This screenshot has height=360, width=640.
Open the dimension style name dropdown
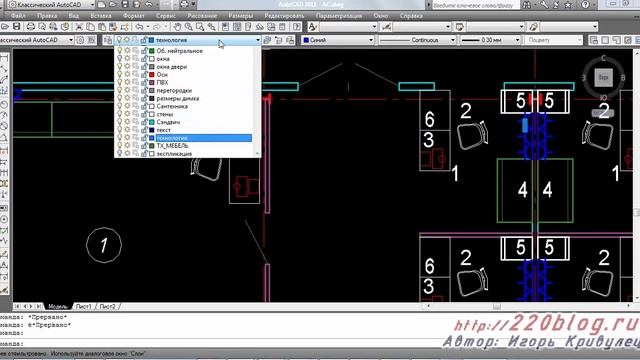(x=422, y=27)
